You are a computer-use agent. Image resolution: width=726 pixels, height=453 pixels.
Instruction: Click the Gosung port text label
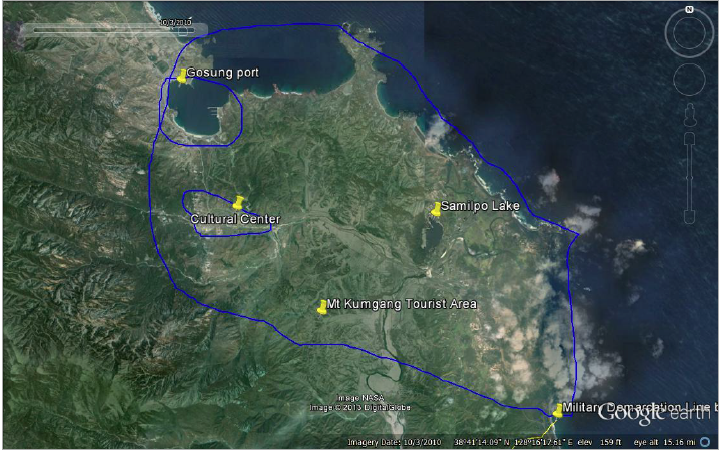(222, 73)
